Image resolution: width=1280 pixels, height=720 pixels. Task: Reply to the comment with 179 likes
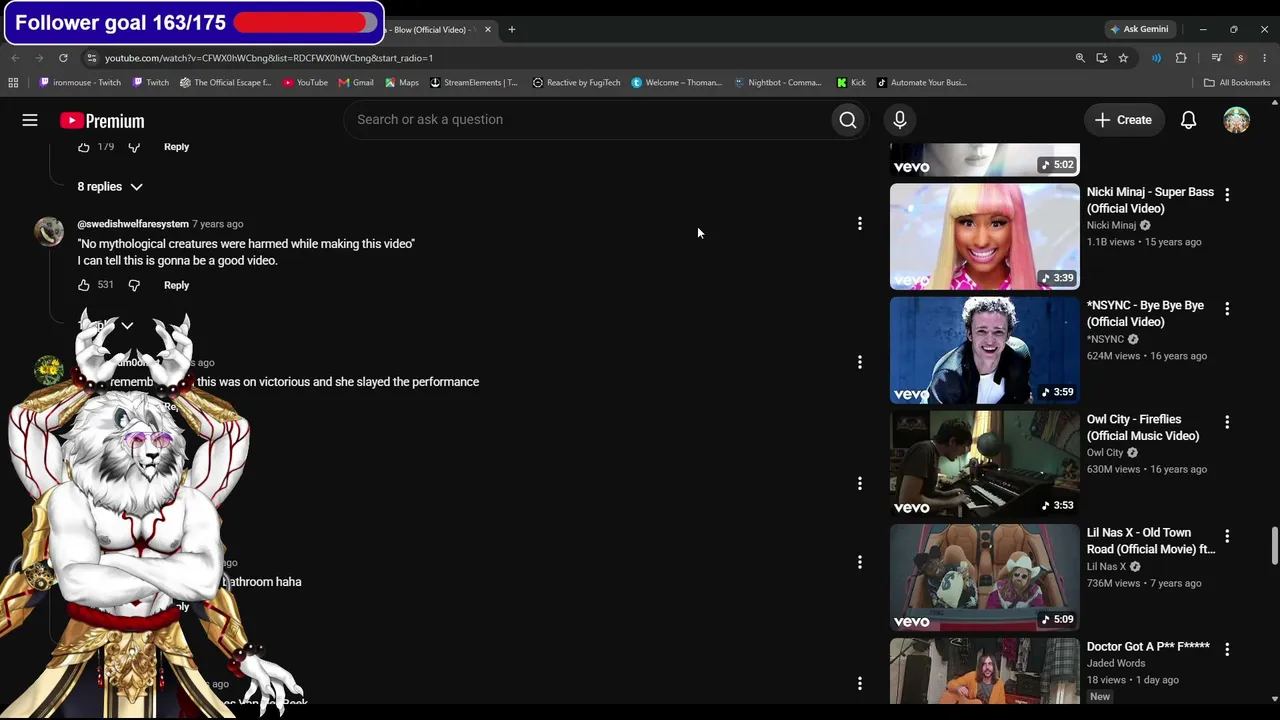(176, 147)
